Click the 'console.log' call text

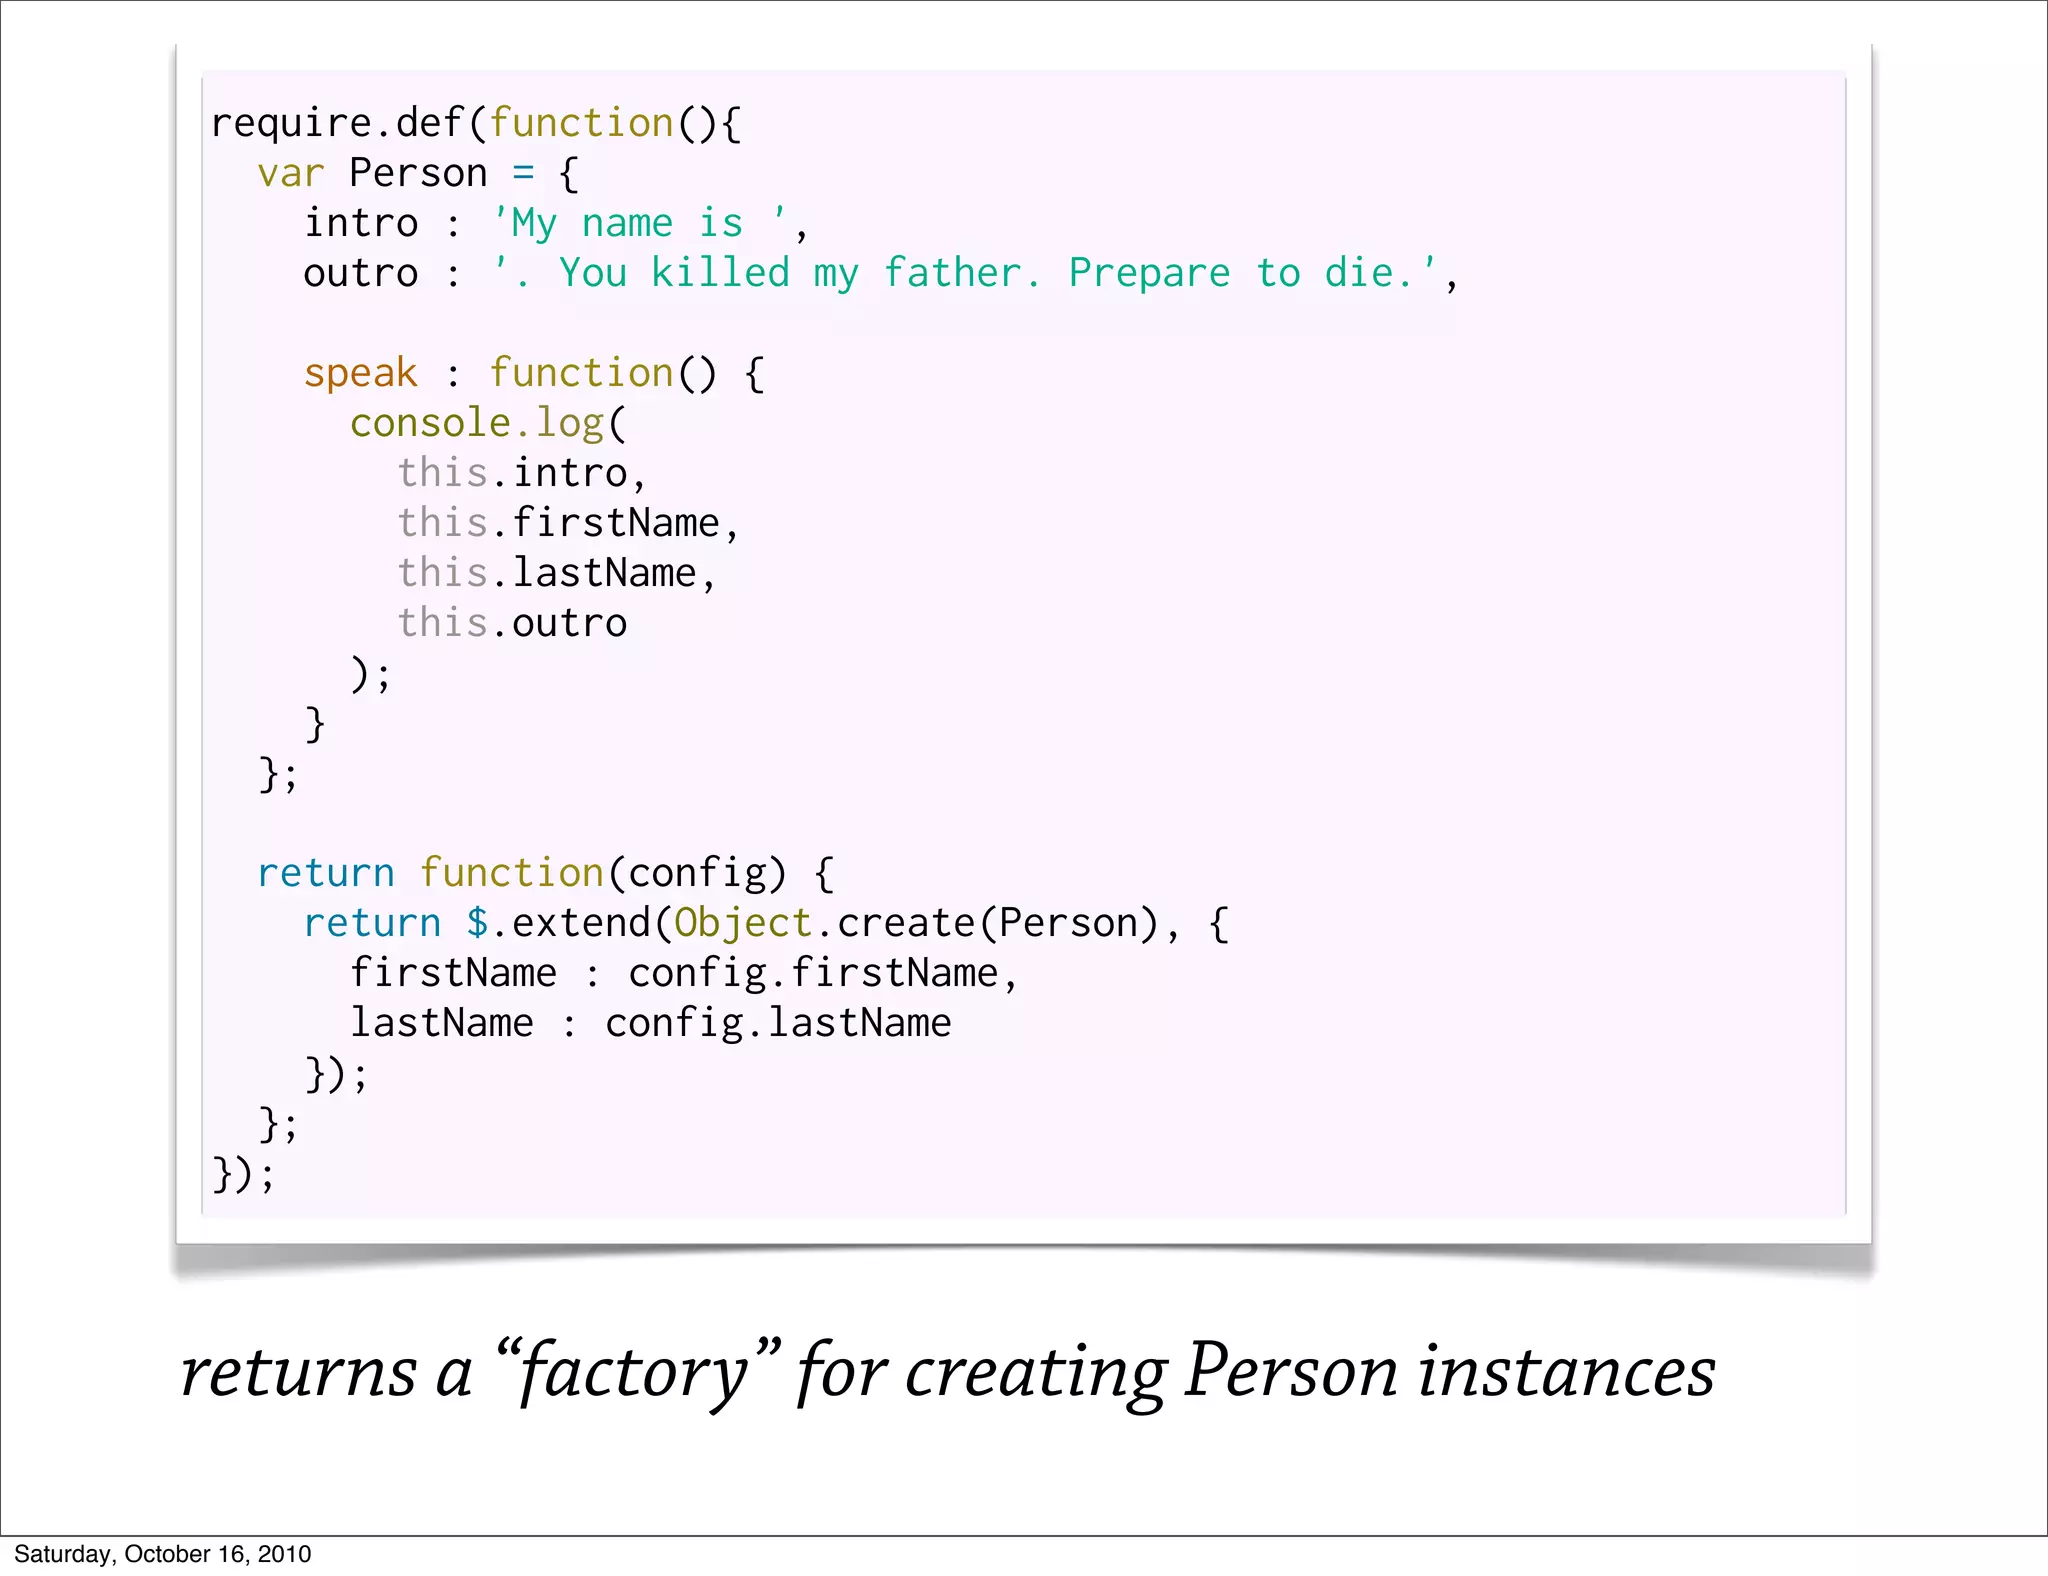[477, 423]
